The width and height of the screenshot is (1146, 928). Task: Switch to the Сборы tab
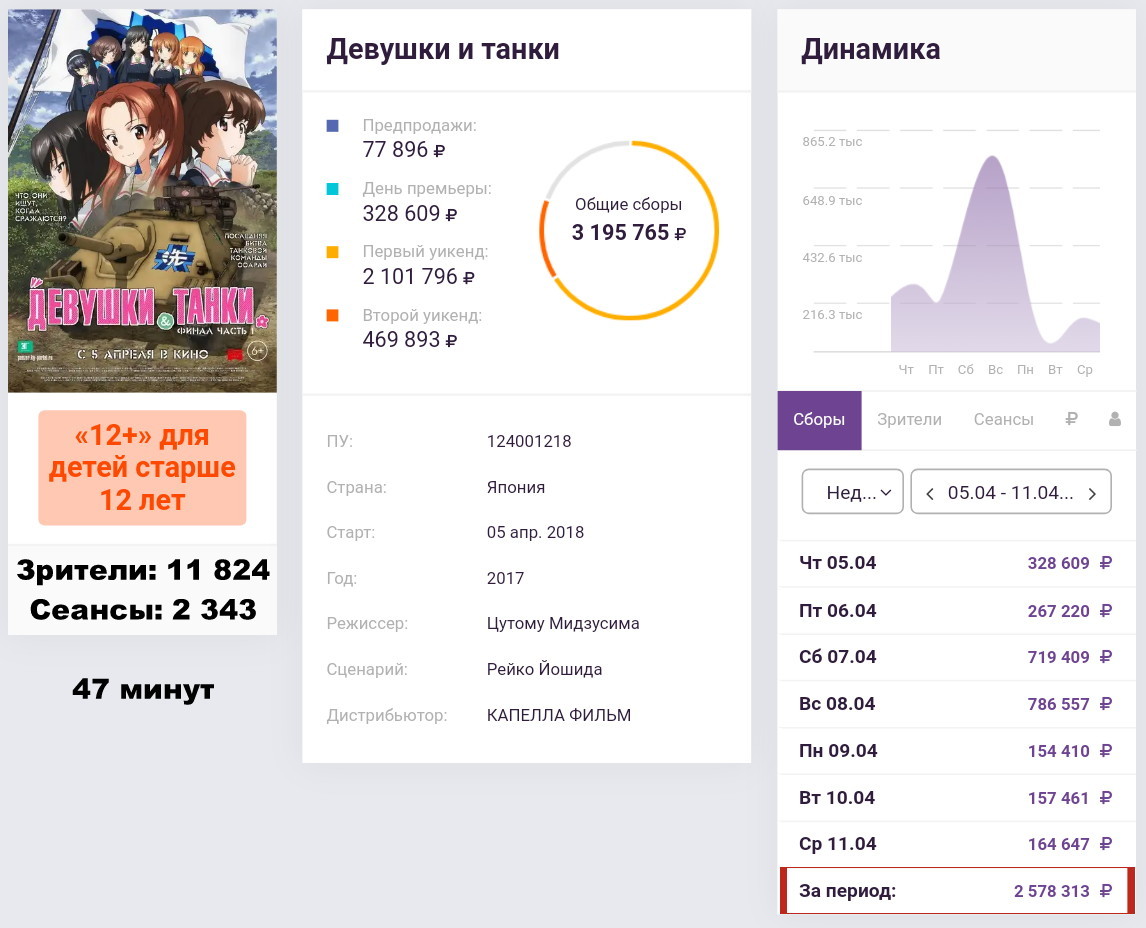pos(819,420)
